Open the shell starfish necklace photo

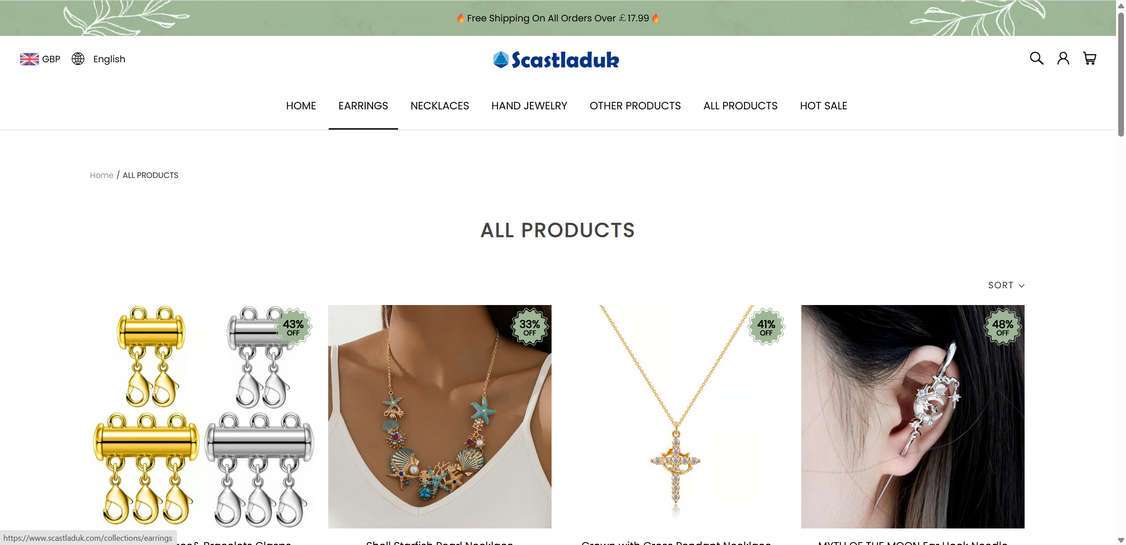click(x=439, y=416)
